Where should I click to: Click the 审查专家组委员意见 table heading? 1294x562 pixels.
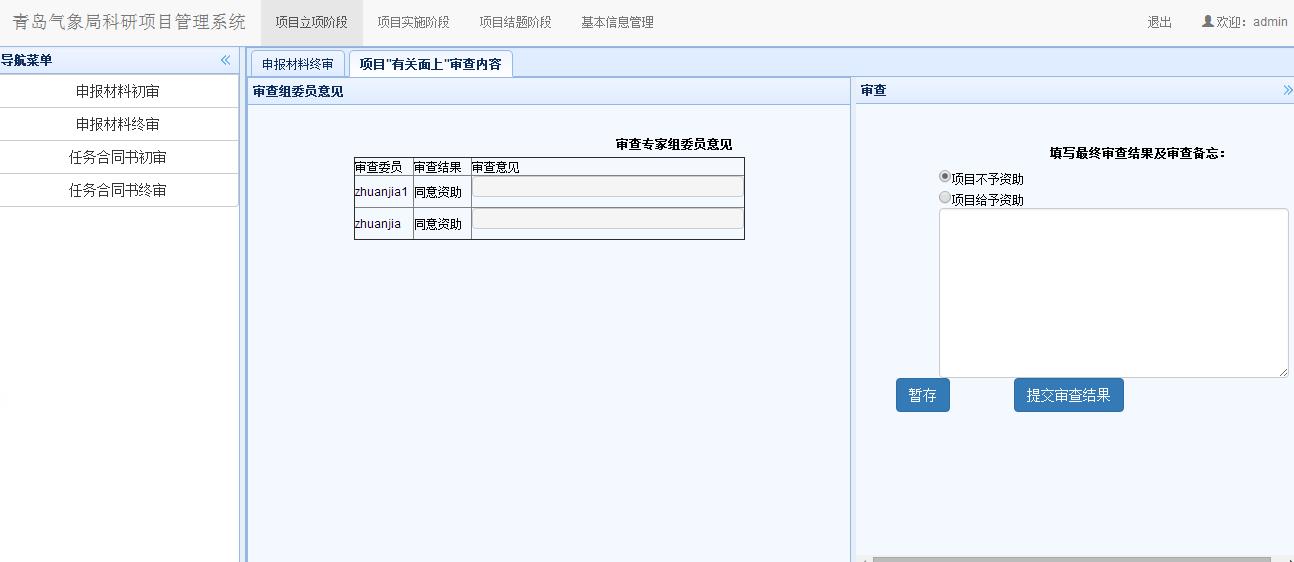coord(674,145)
